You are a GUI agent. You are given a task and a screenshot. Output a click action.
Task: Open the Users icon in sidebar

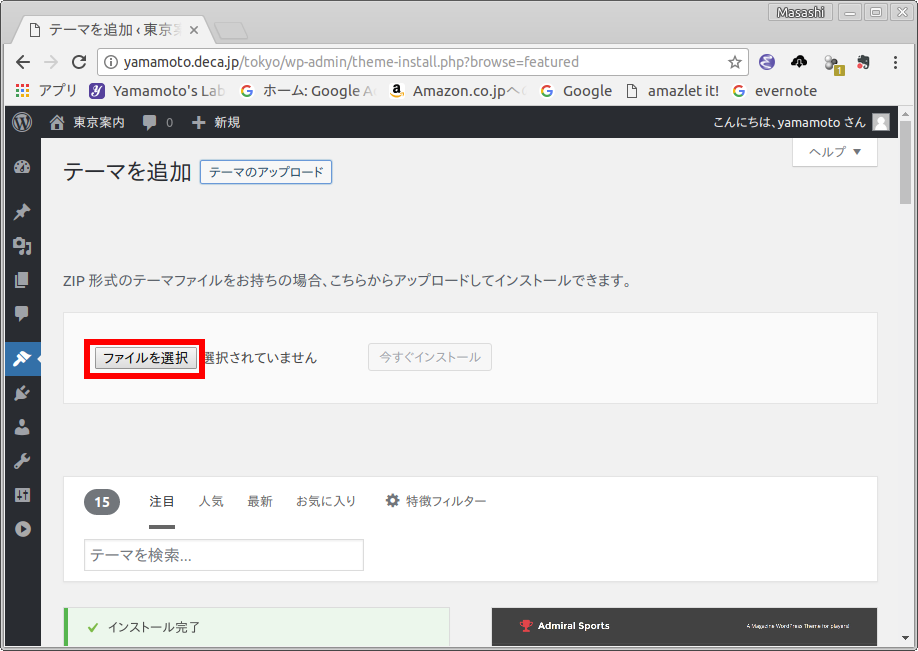21,427
